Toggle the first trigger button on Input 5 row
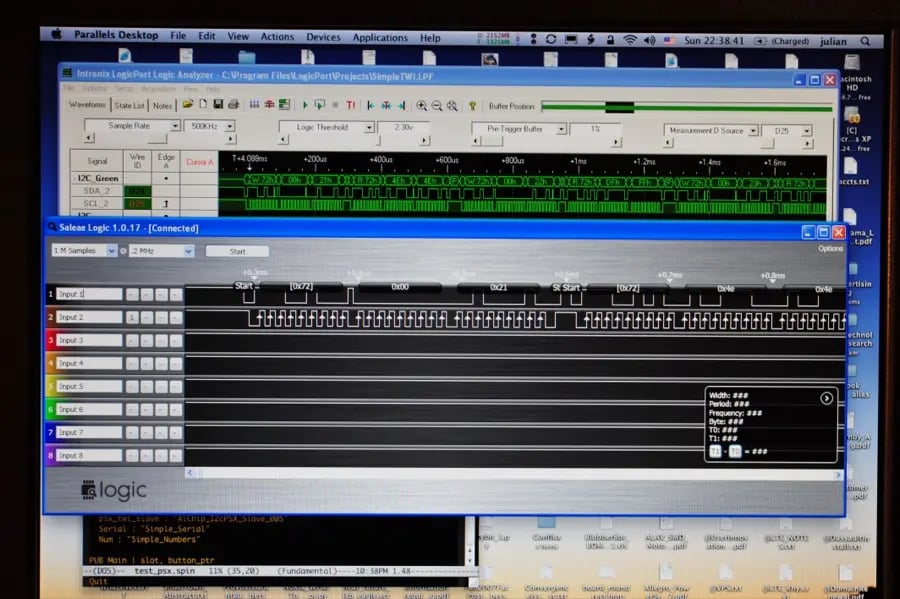 tap(132, 387)
